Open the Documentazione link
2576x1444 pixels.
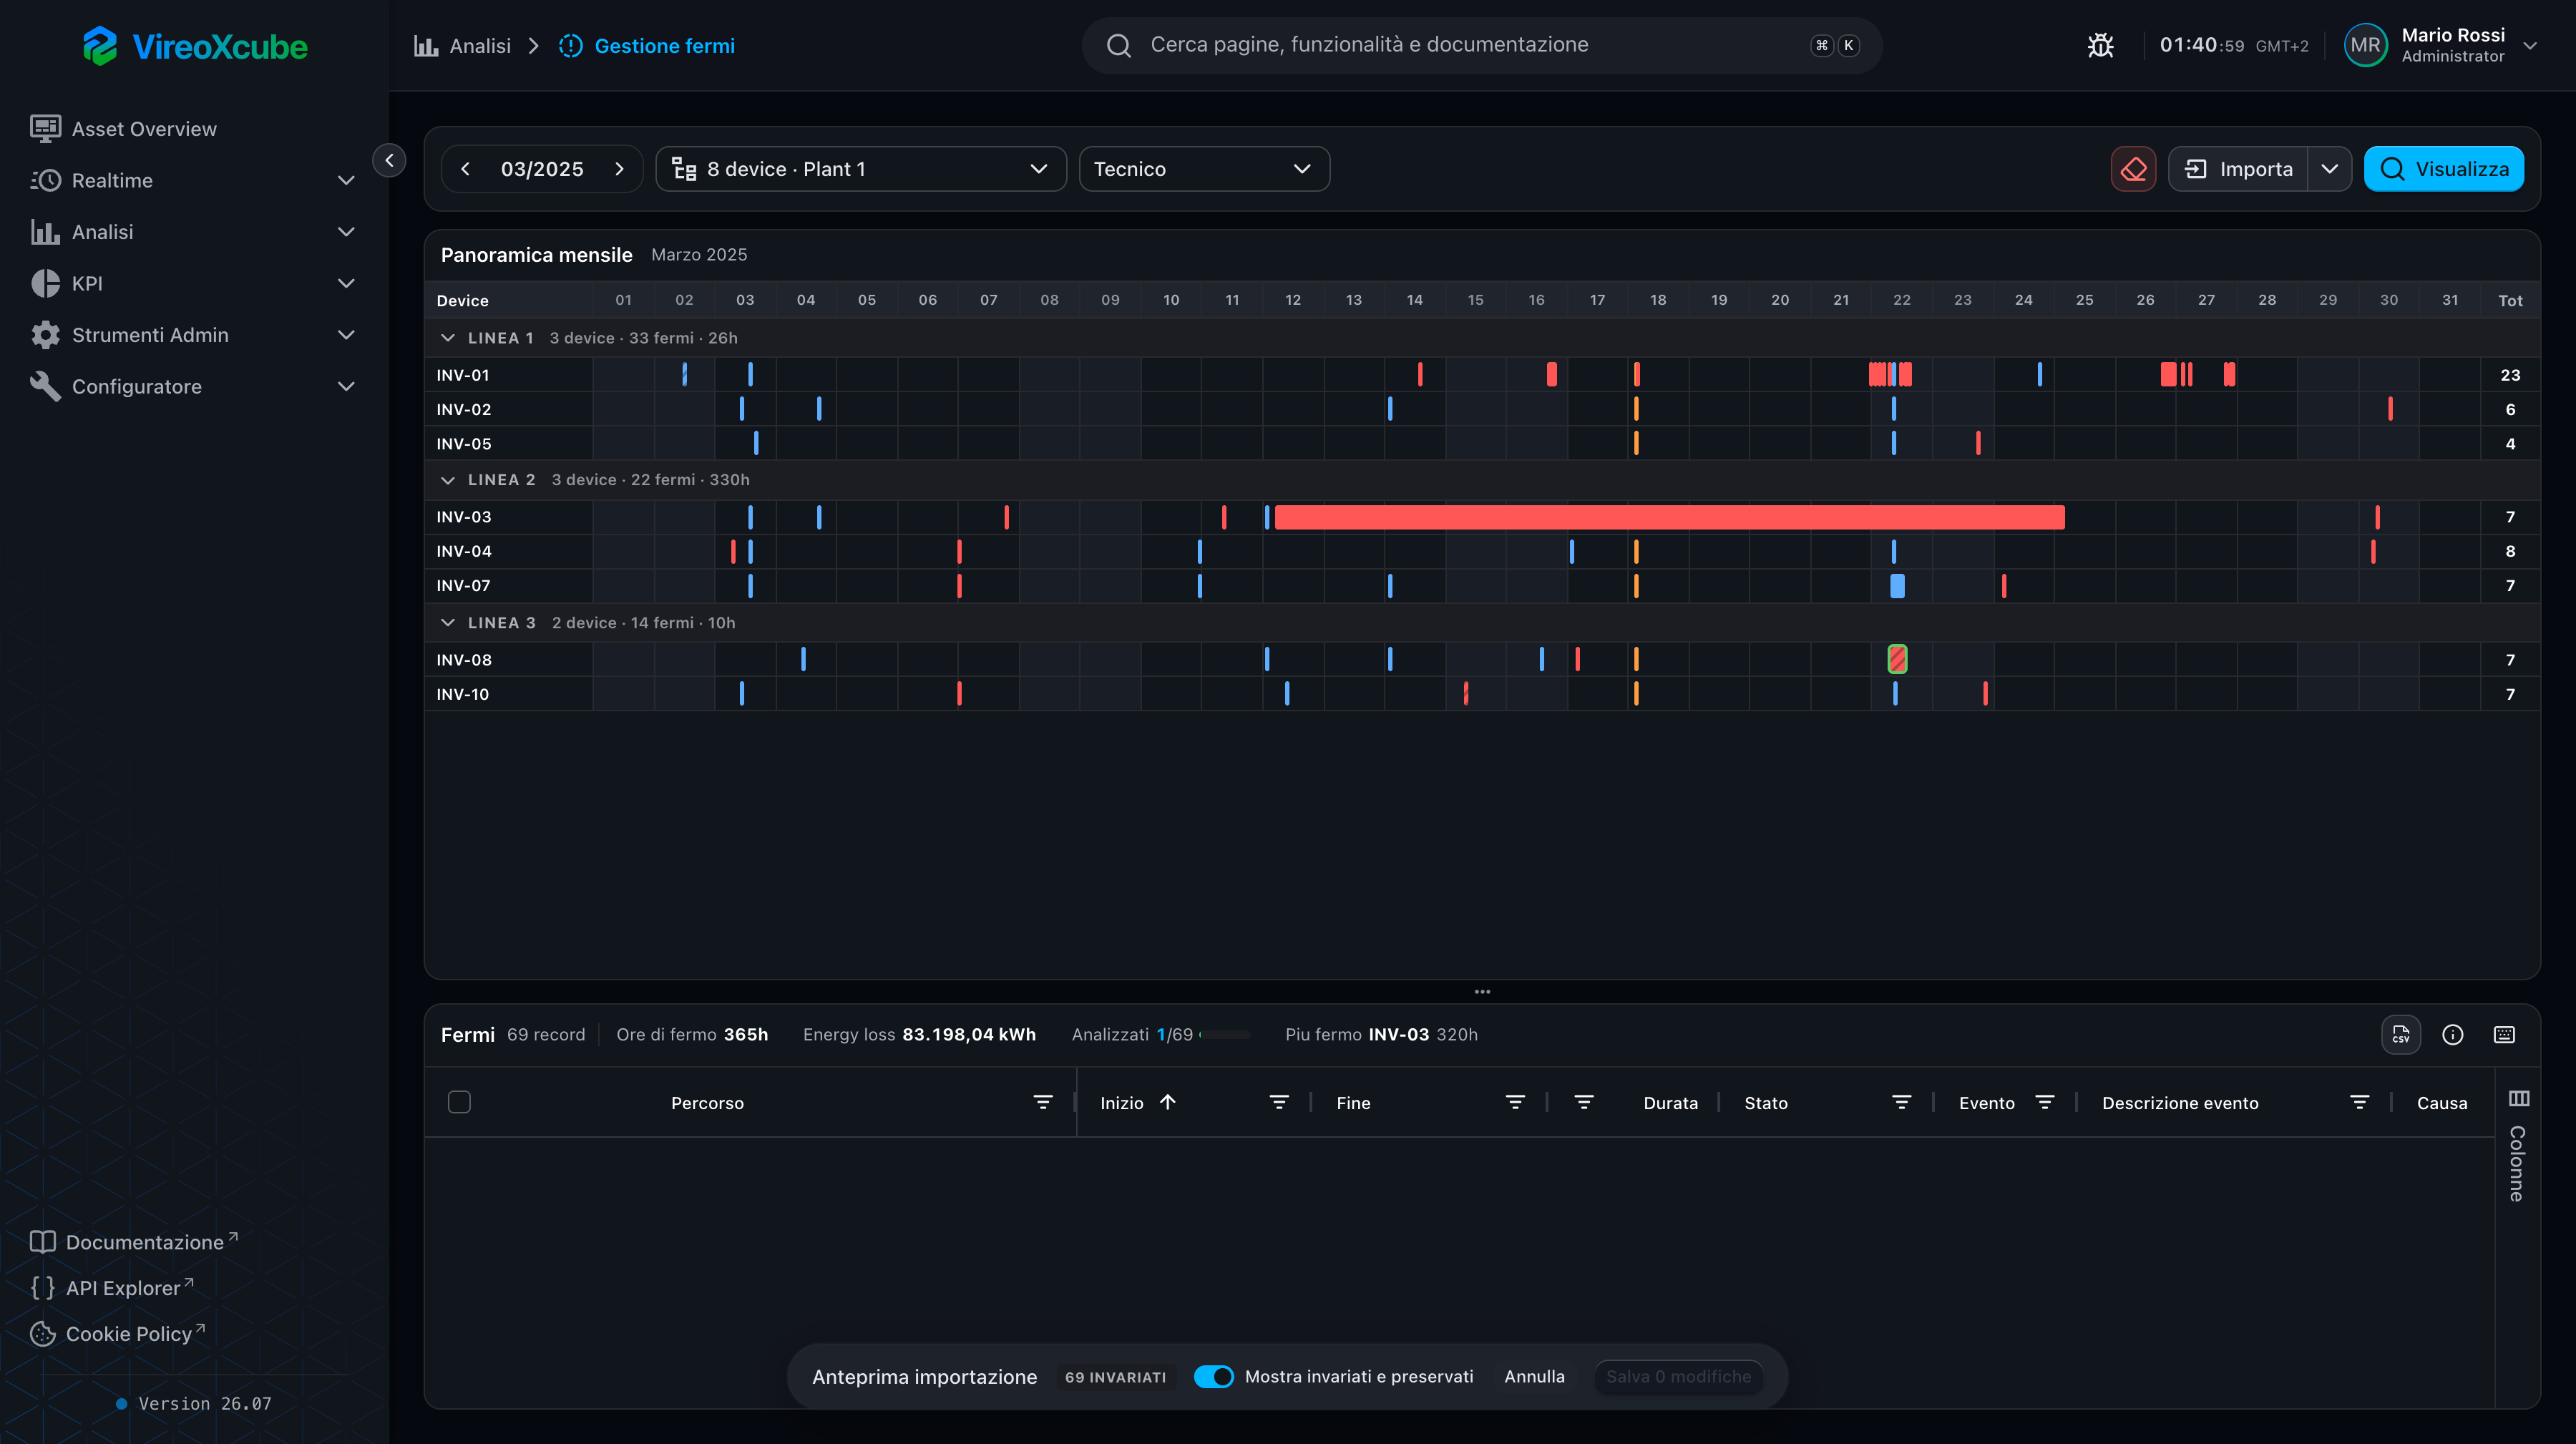click(134, 1242)
